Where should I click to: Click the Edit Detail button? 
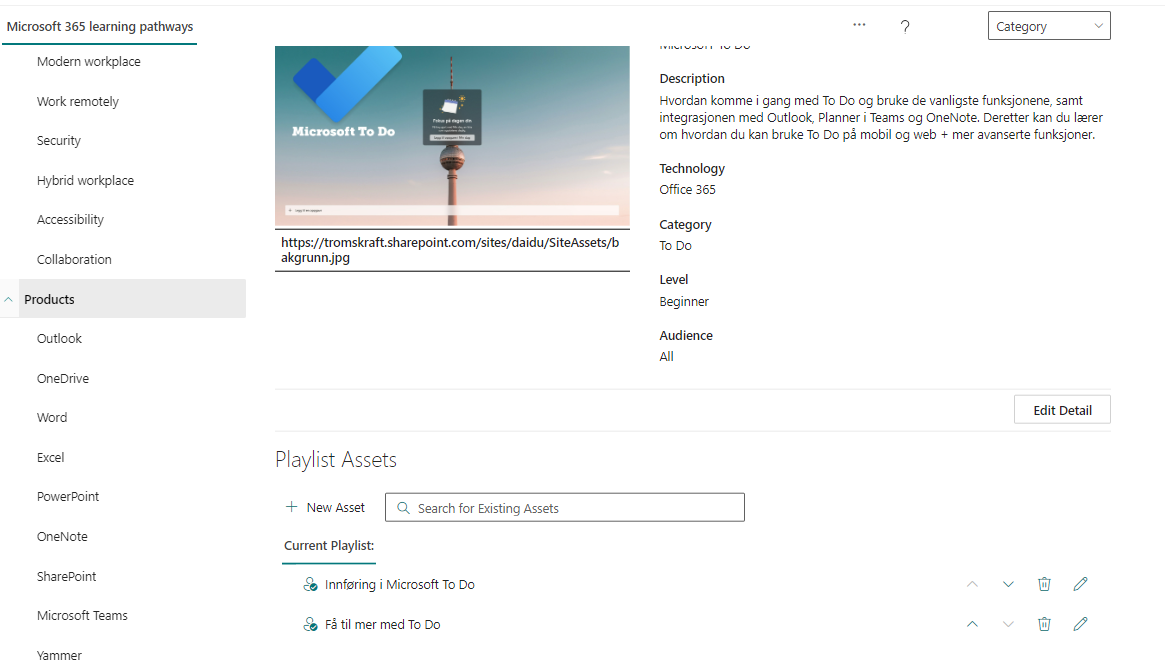[x=1062, y=409]
